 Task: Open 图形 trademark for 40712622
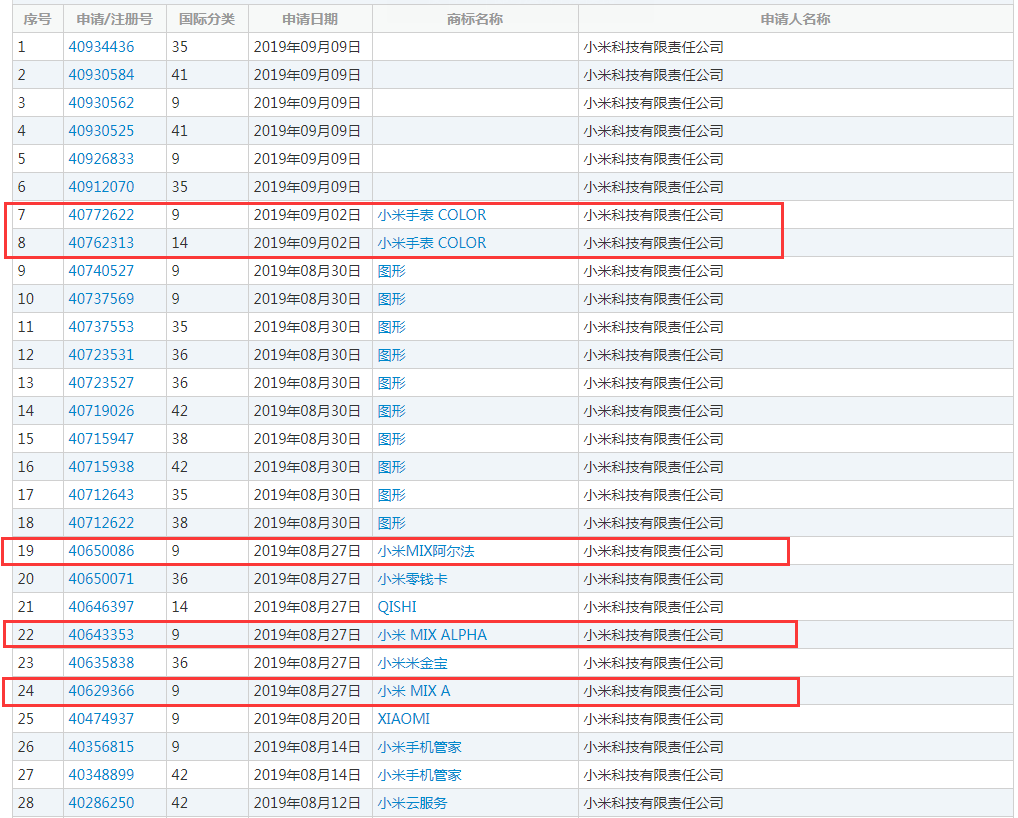pyautogui.click(x=391, y=523)
